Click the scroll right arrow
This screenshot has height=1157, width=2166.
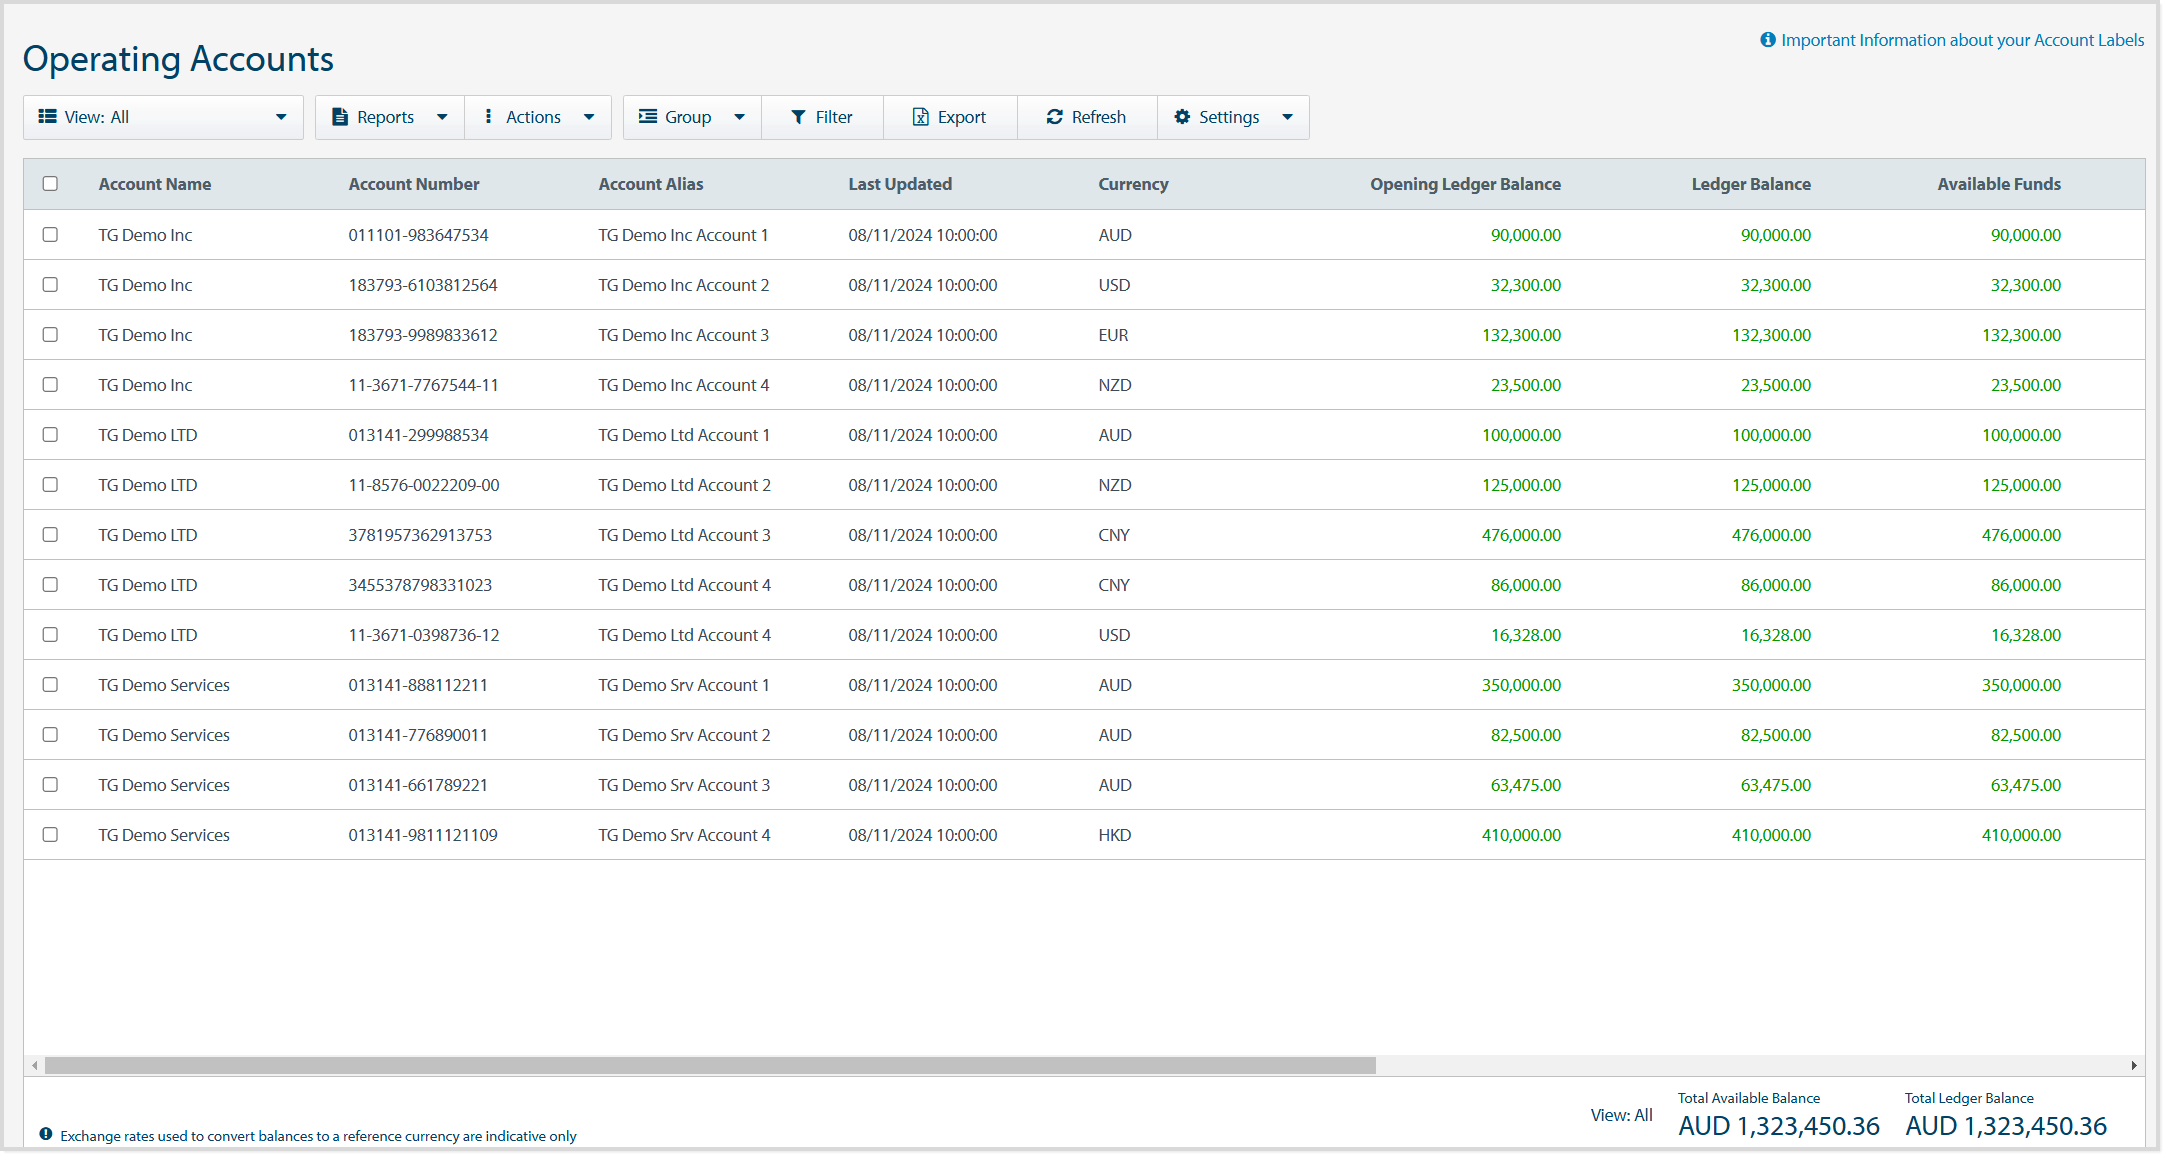(2134, 1066)
